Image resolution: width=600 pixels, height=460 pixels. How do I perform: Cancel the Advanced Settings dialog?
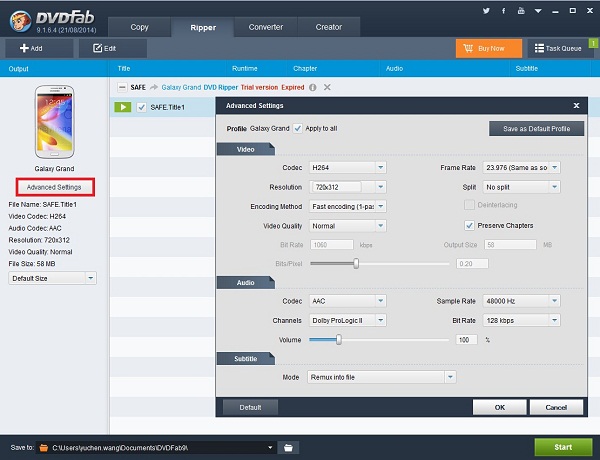click(556, 408)
